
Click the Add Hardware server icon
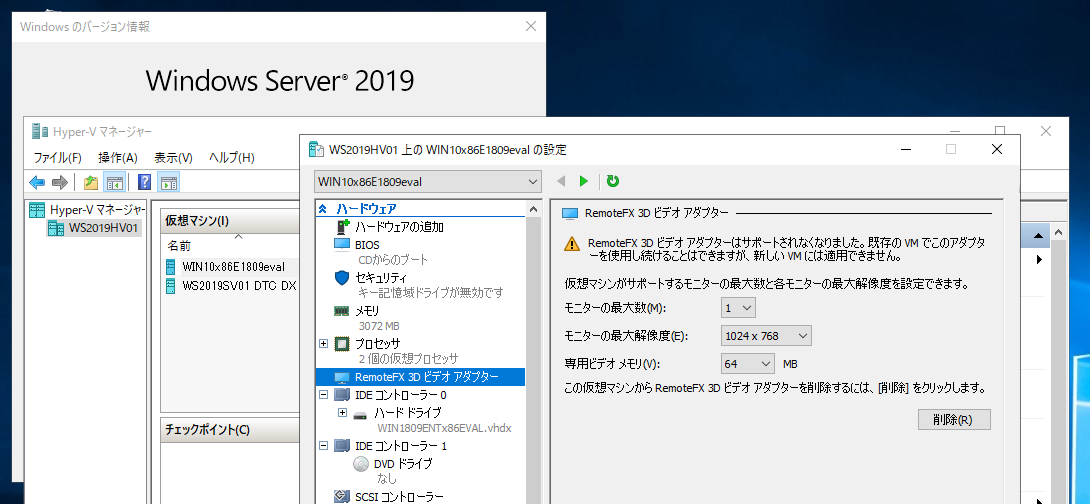tap(341, 227)
